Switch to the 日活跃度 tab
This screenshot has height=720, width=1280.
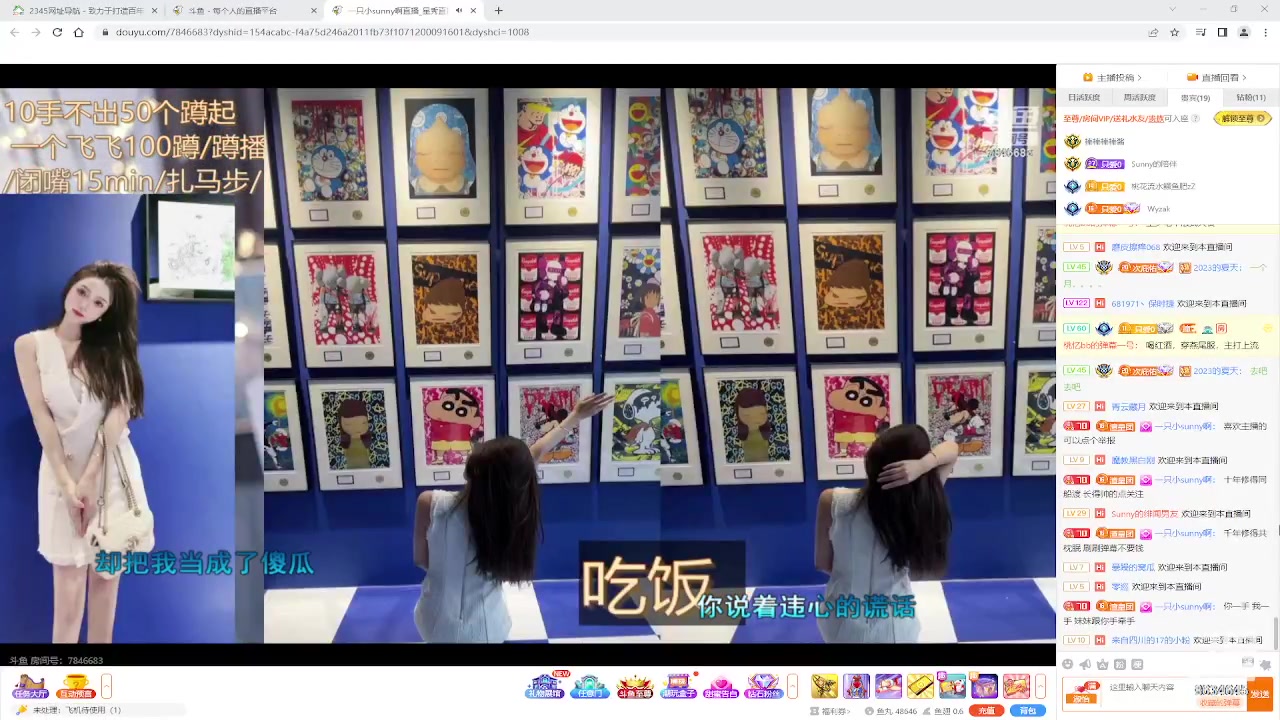[x=1084, y=98]
